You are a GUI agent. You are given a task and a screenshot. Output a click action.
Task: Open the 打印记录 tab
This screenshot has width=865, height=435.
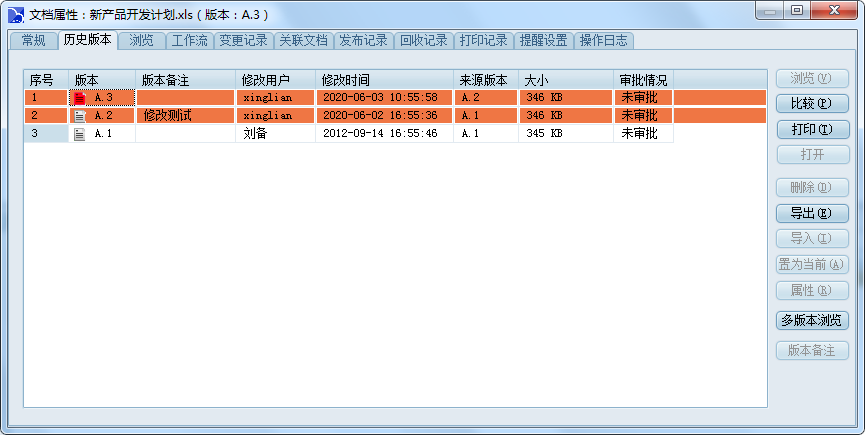[x=483, y=40]
